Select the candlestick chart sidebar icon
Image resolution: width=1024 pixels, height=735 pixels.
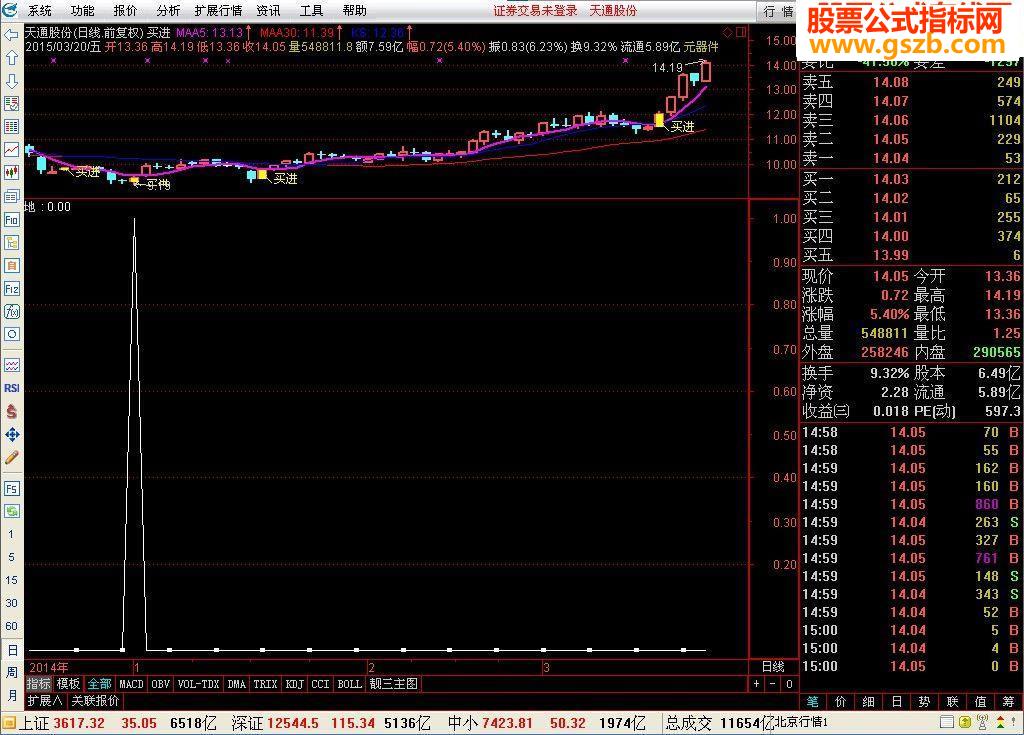11,172
